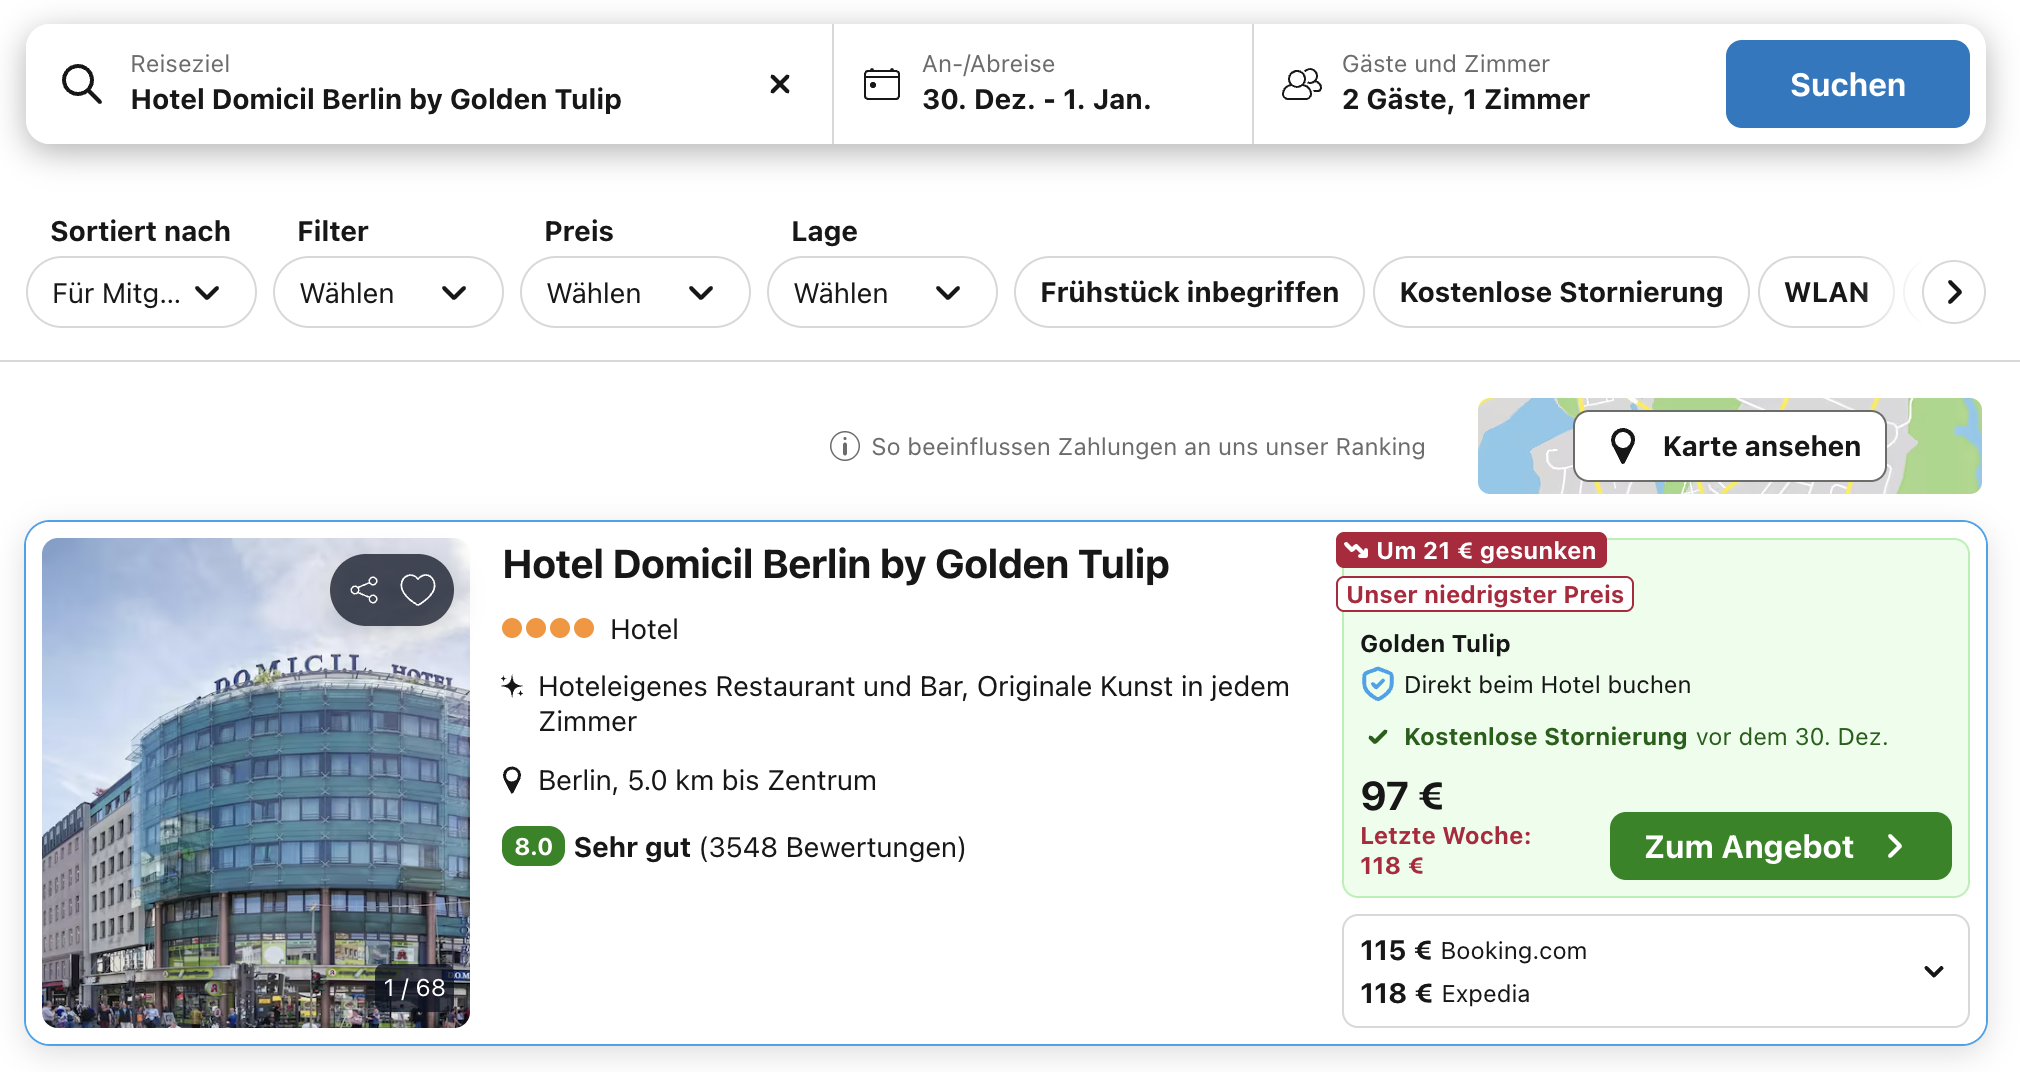2020x1072 pixels.
Task: Open the Sortiert nach dropdown
Action: pos(141,292)
